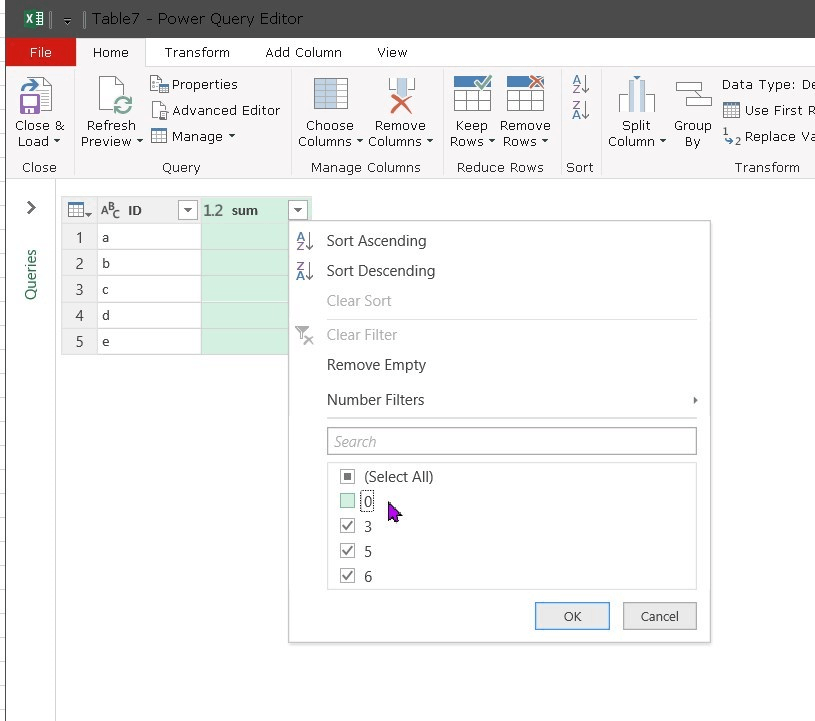Cancel the filter dialog
The image size is (815, 721).
(x=659, y=616)
